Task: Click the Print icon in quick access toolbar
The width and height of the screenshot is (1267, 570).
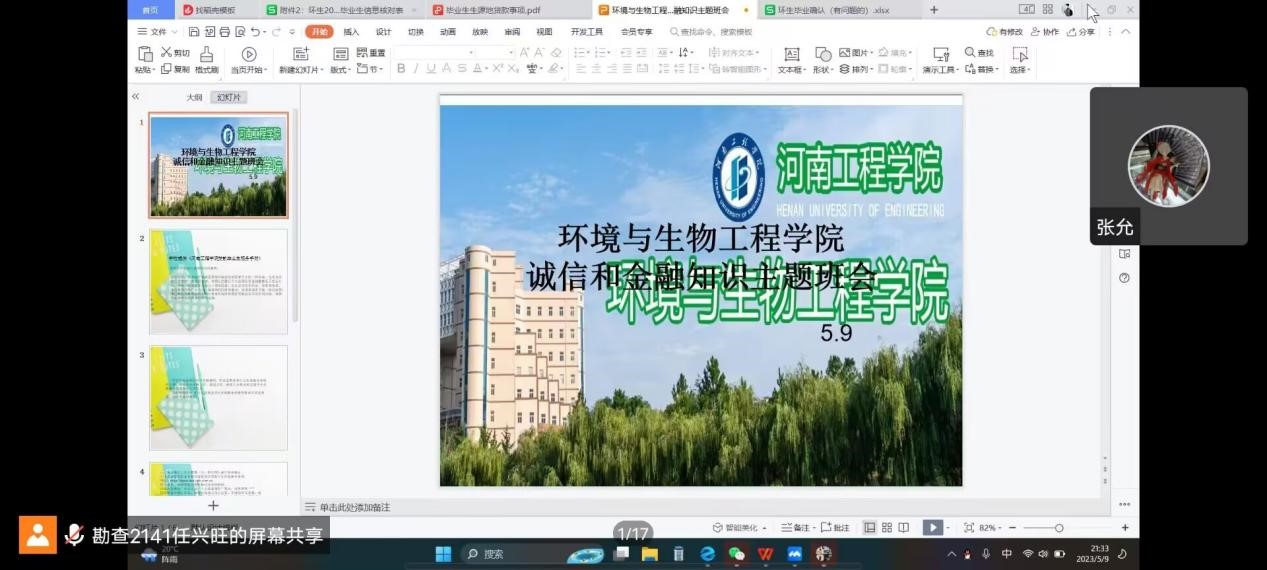Action: pos(225,32)
